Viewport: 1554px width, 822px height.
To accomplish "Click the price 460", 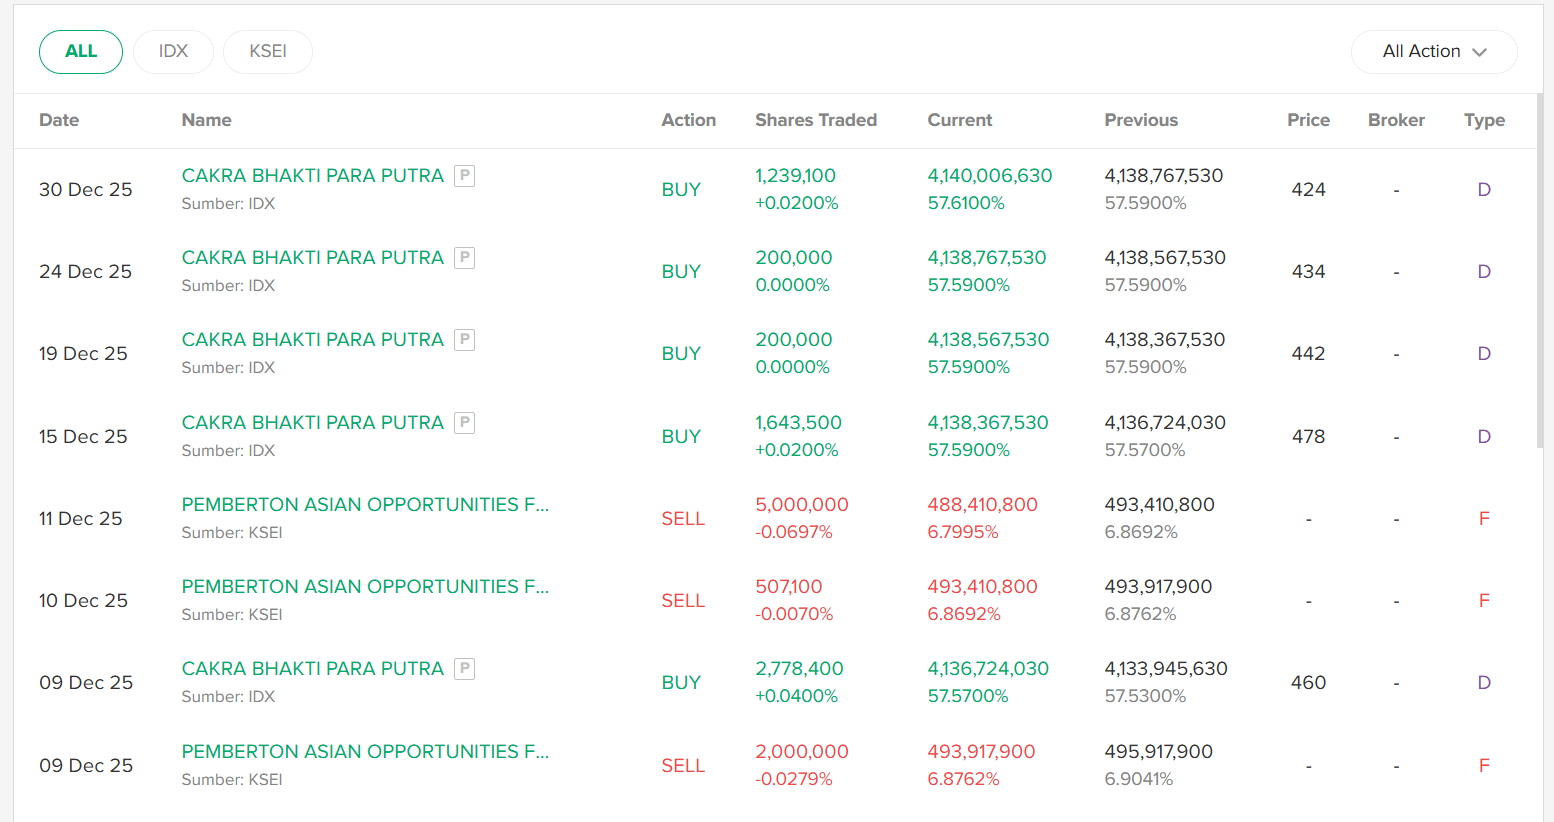I will (x=1308, y=683).
